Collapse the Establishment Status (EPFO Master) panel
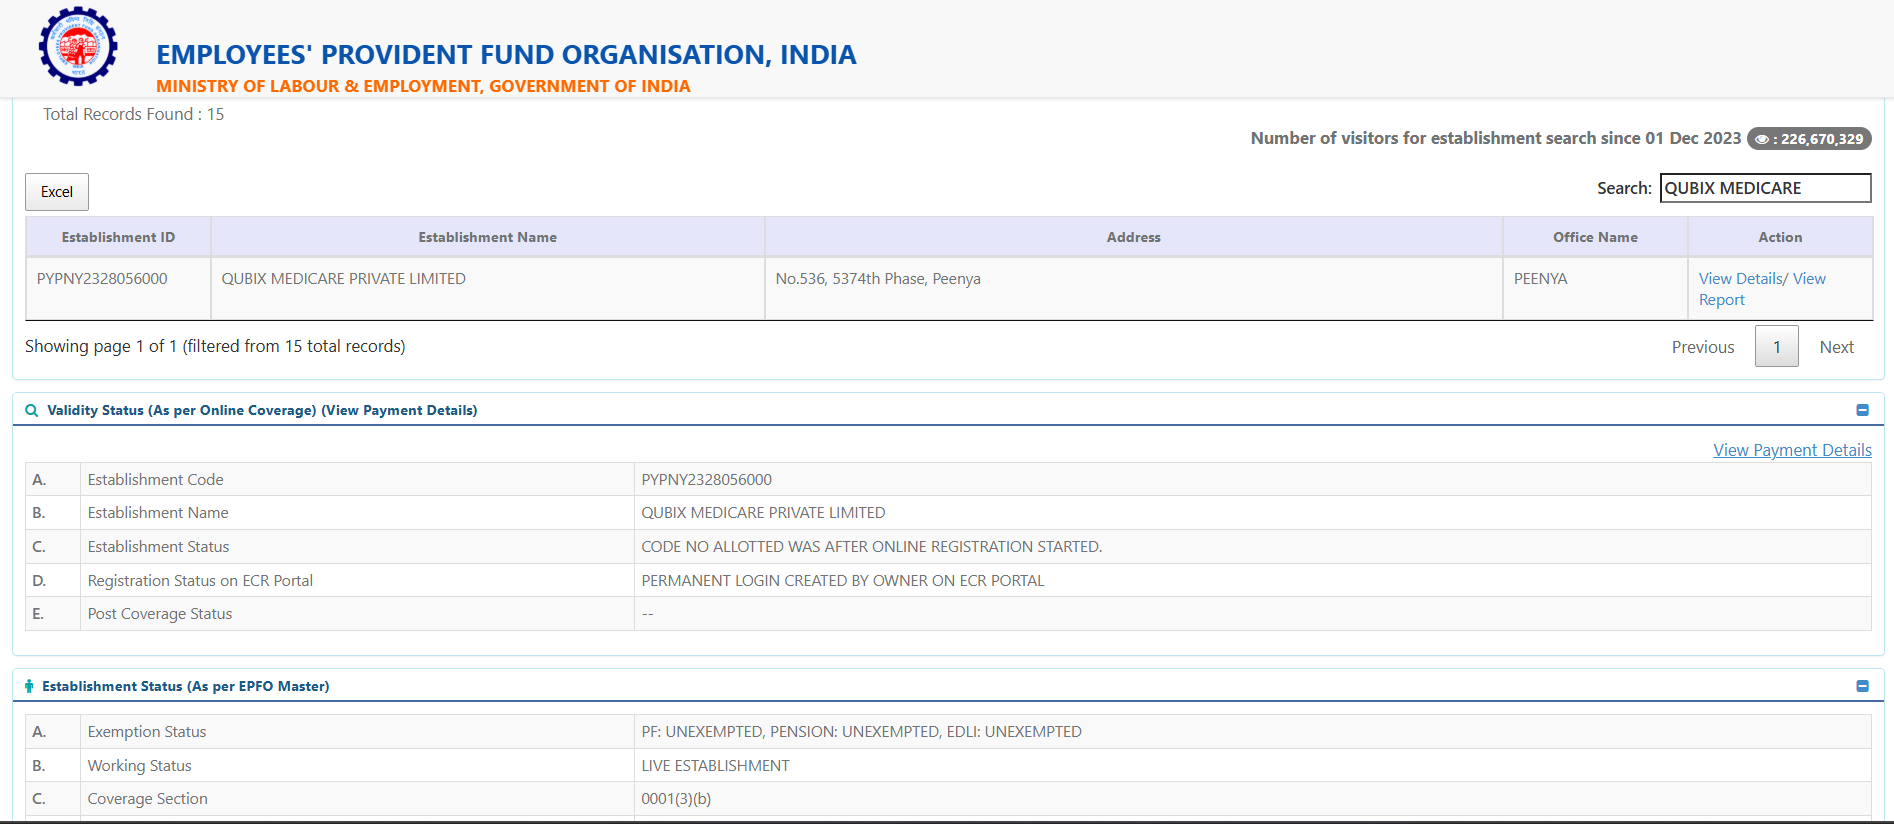The height and width of the screenshot is (824, 1894). (1862, 686)
